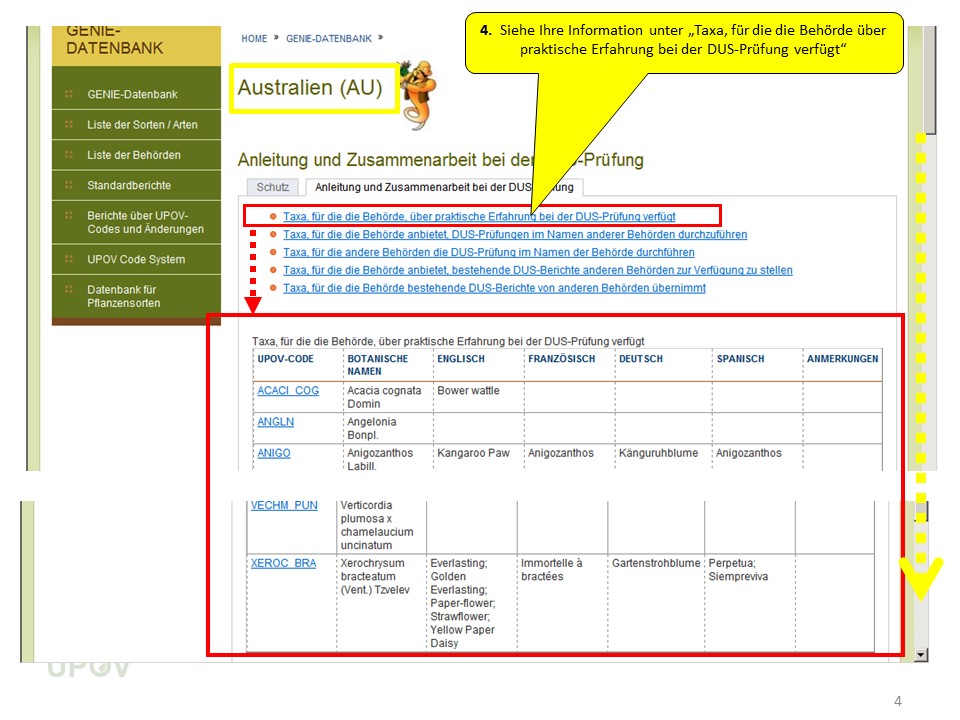Open GENIE-Datenbank sidebar menu item

pyautogui.click(x=132, y=94)
